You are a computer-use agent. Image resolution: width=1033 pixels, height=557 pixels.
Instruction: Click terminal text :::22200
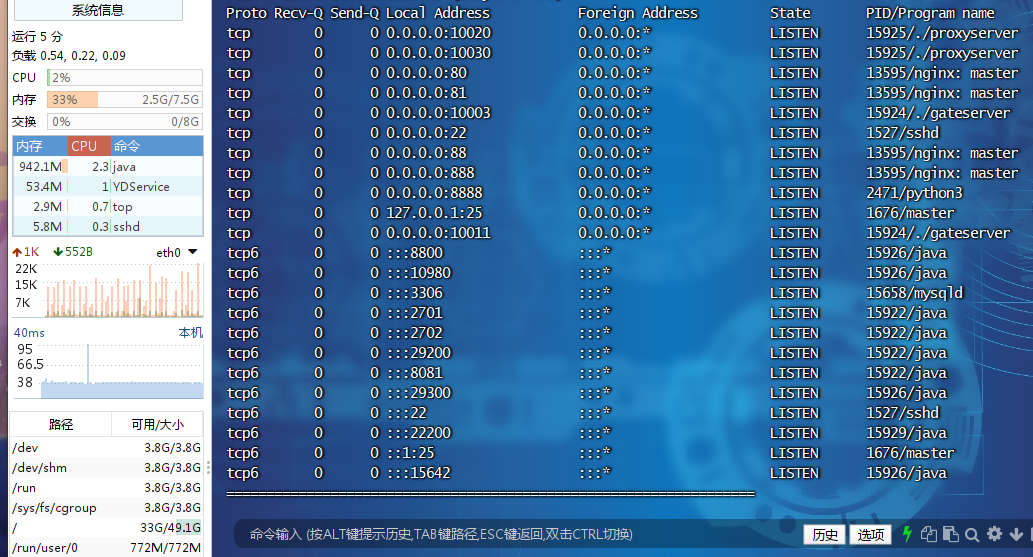click(418, 432)
